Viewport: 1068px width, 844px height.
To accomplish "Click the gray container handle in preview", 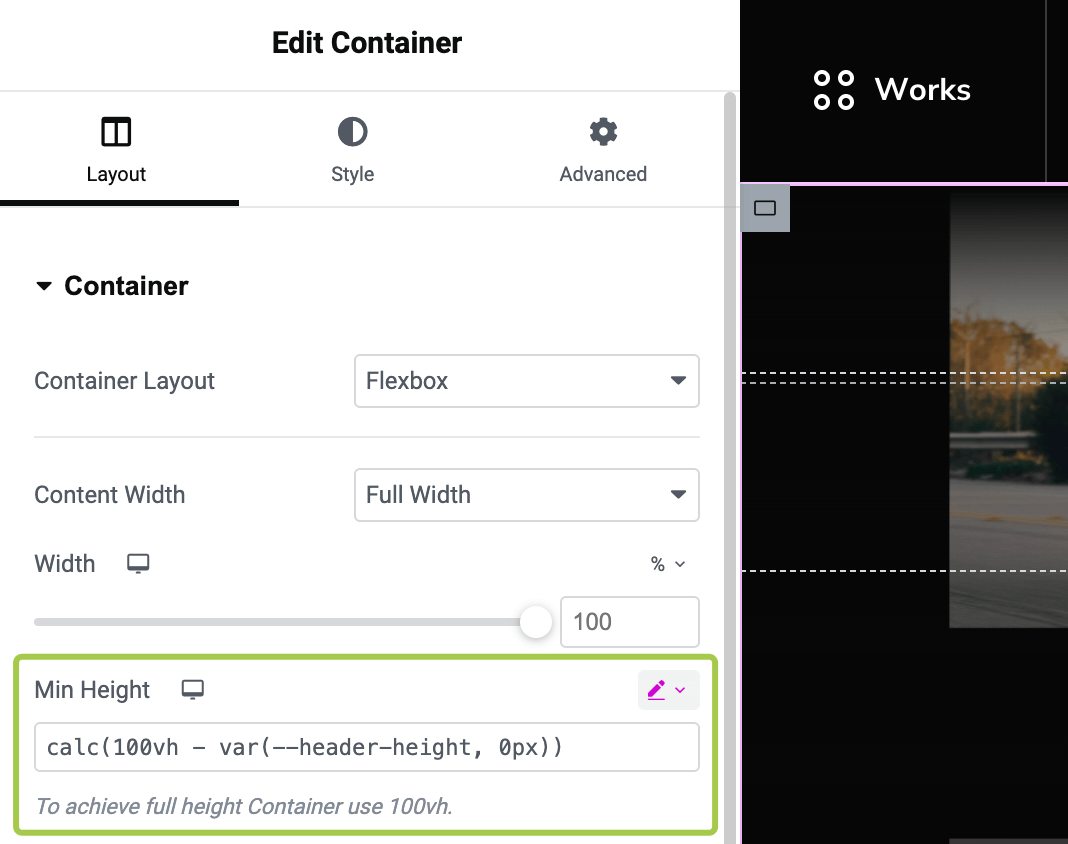I will tap(765, 208).
